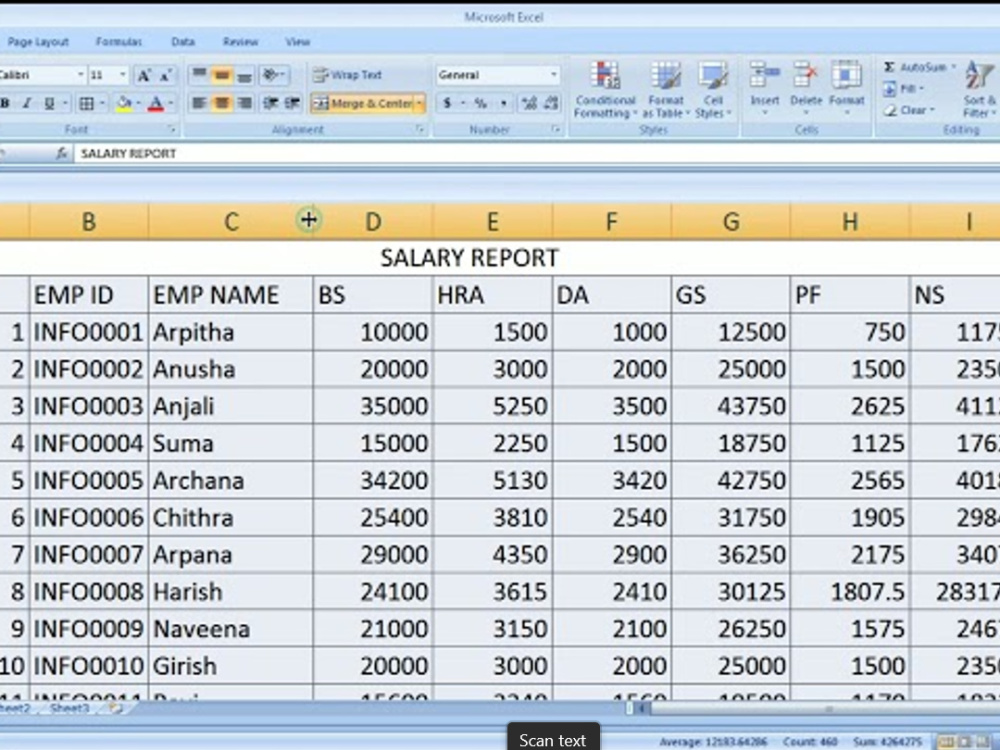Open Conditional Formatting
Viewport: 1000px width, 750px height.
605,90
